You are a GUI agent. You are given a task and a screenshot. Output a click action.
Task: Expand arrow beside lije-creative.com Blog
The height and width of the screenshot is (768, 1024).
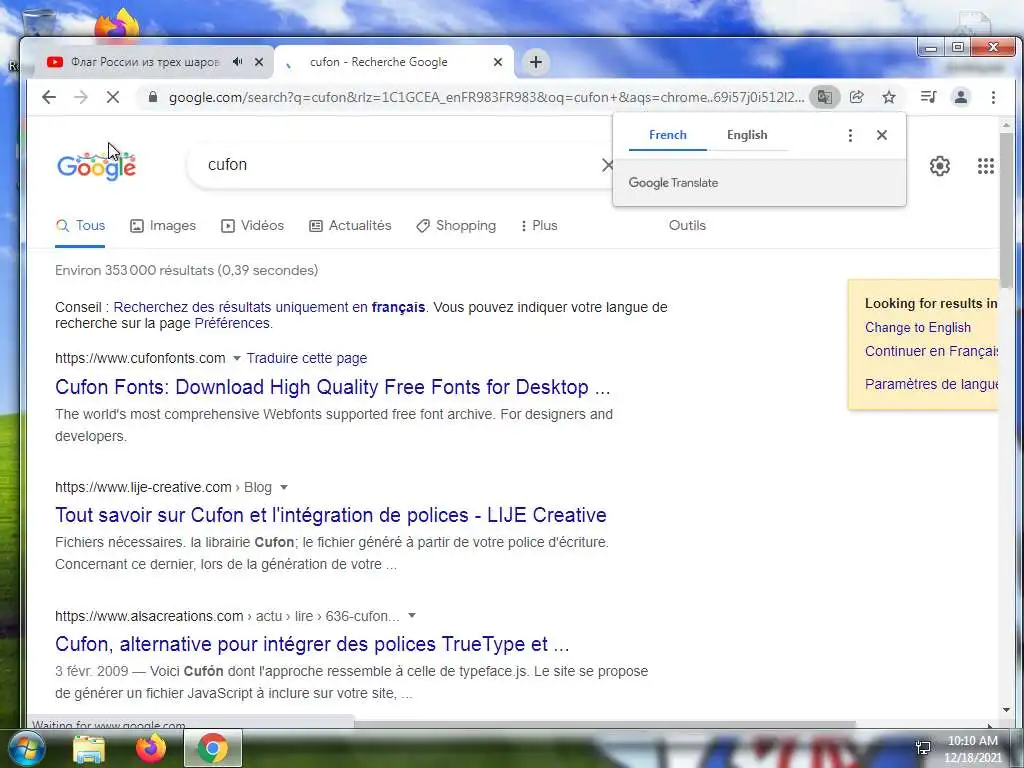(283, 487)
